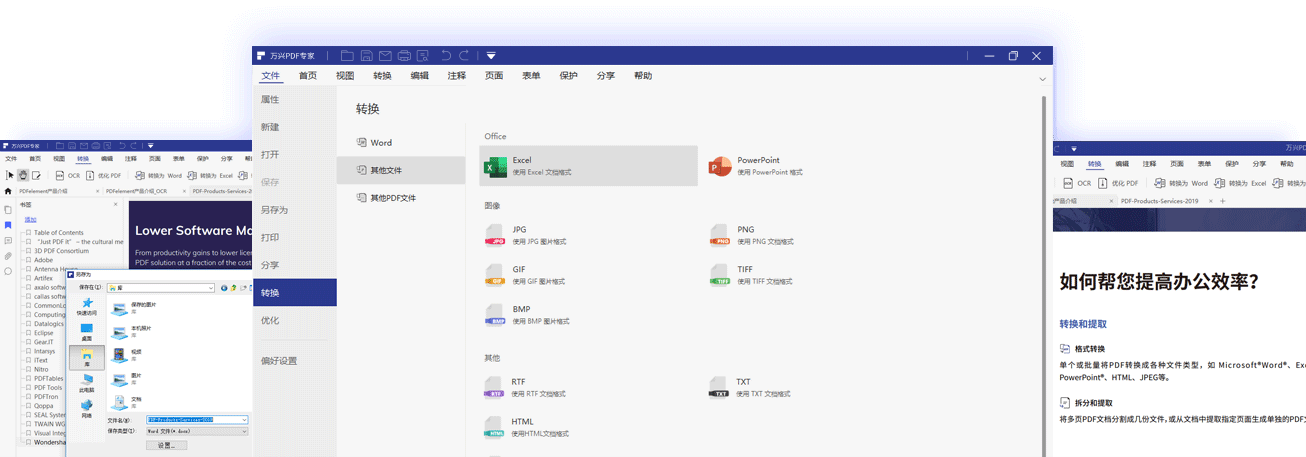
Task: Toggle Qoppa bookmark checkbox
Action: pos(29,406)
